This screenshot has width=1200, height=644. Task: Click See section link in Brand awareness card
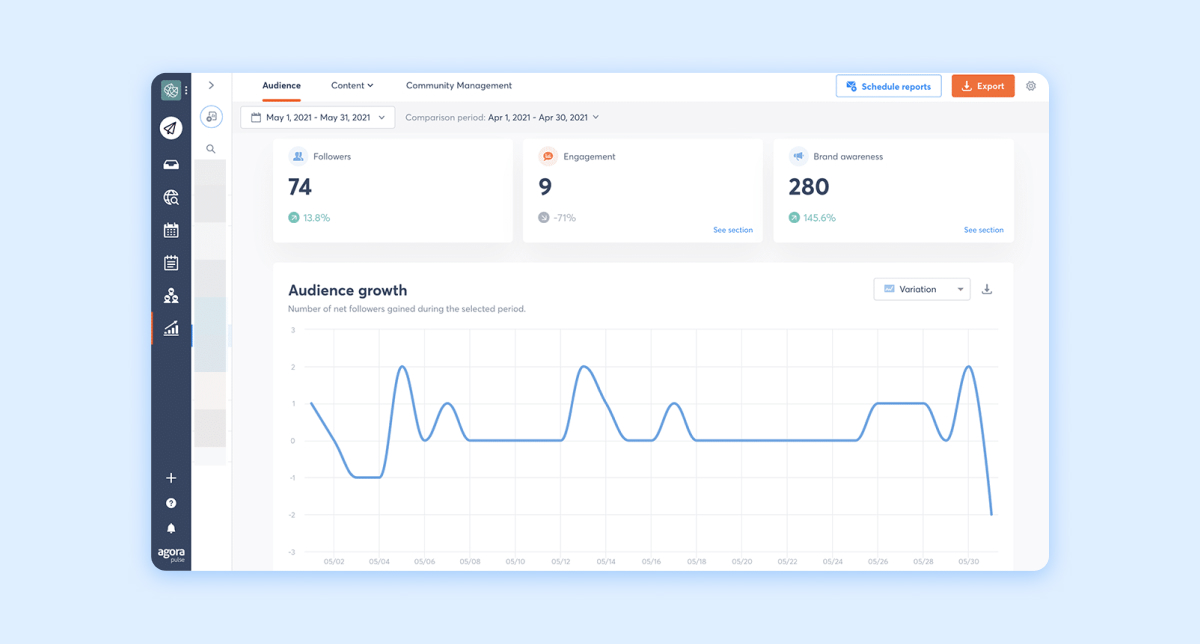(x=983, y=230)
